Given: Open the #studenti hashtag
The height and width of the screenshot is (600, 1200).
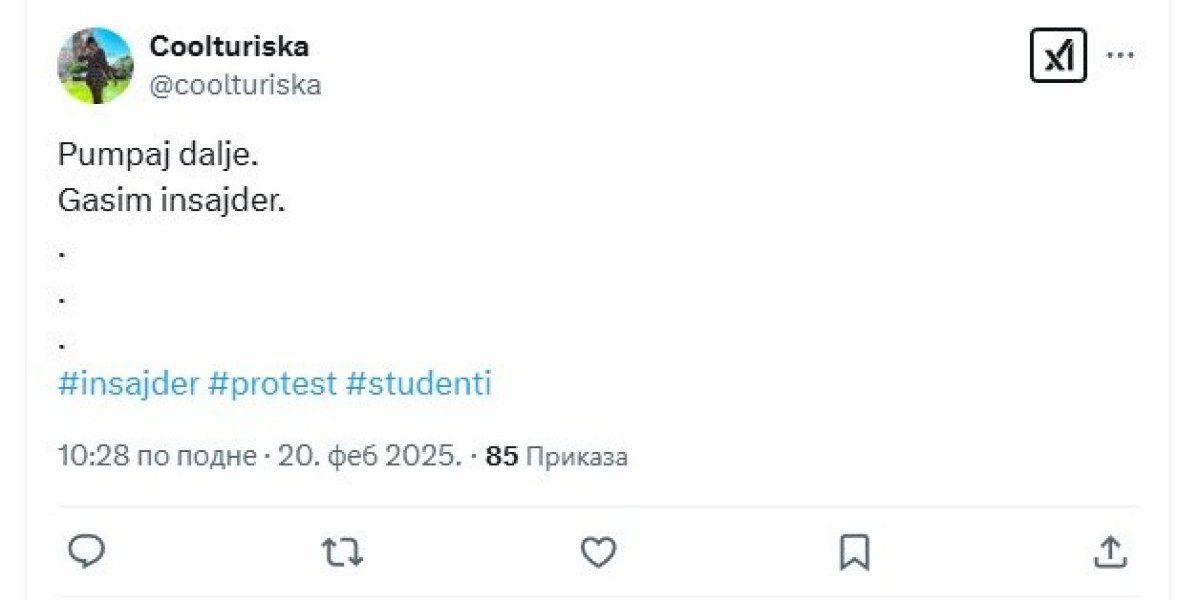Looking at the screenshot, I should (418, 384).
